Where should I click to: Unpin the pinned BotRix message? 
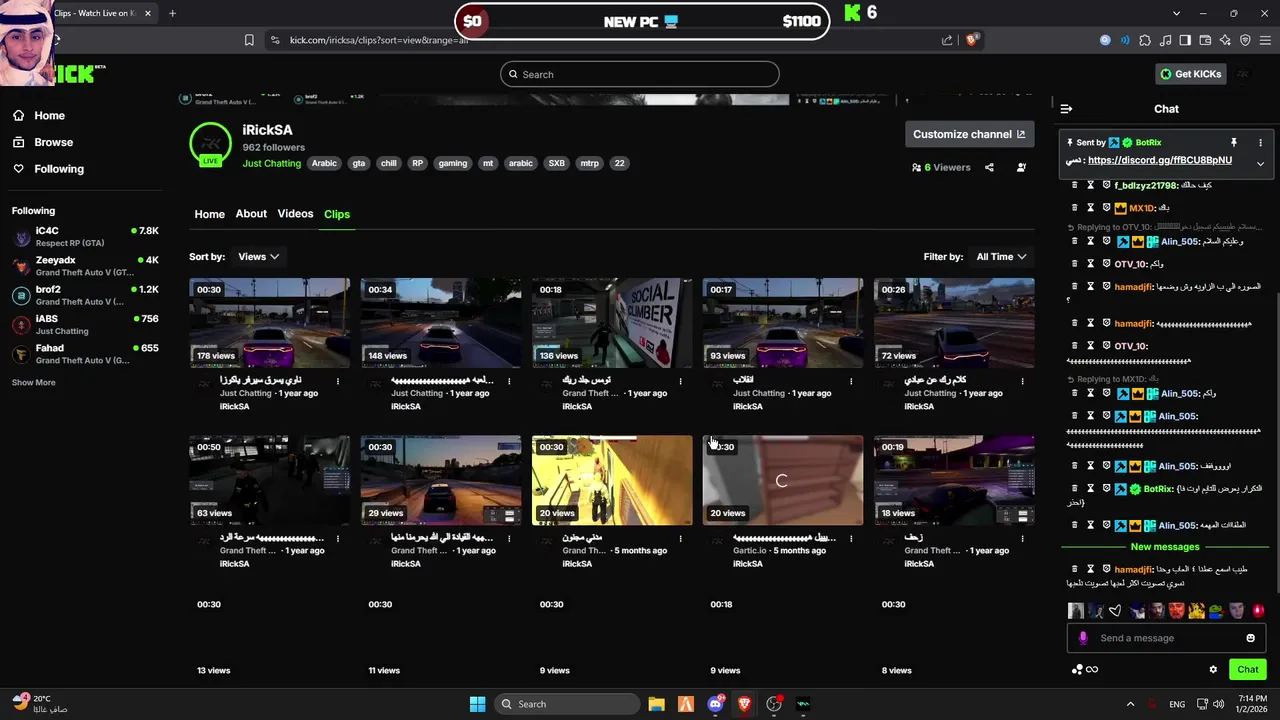[1233, 143]
